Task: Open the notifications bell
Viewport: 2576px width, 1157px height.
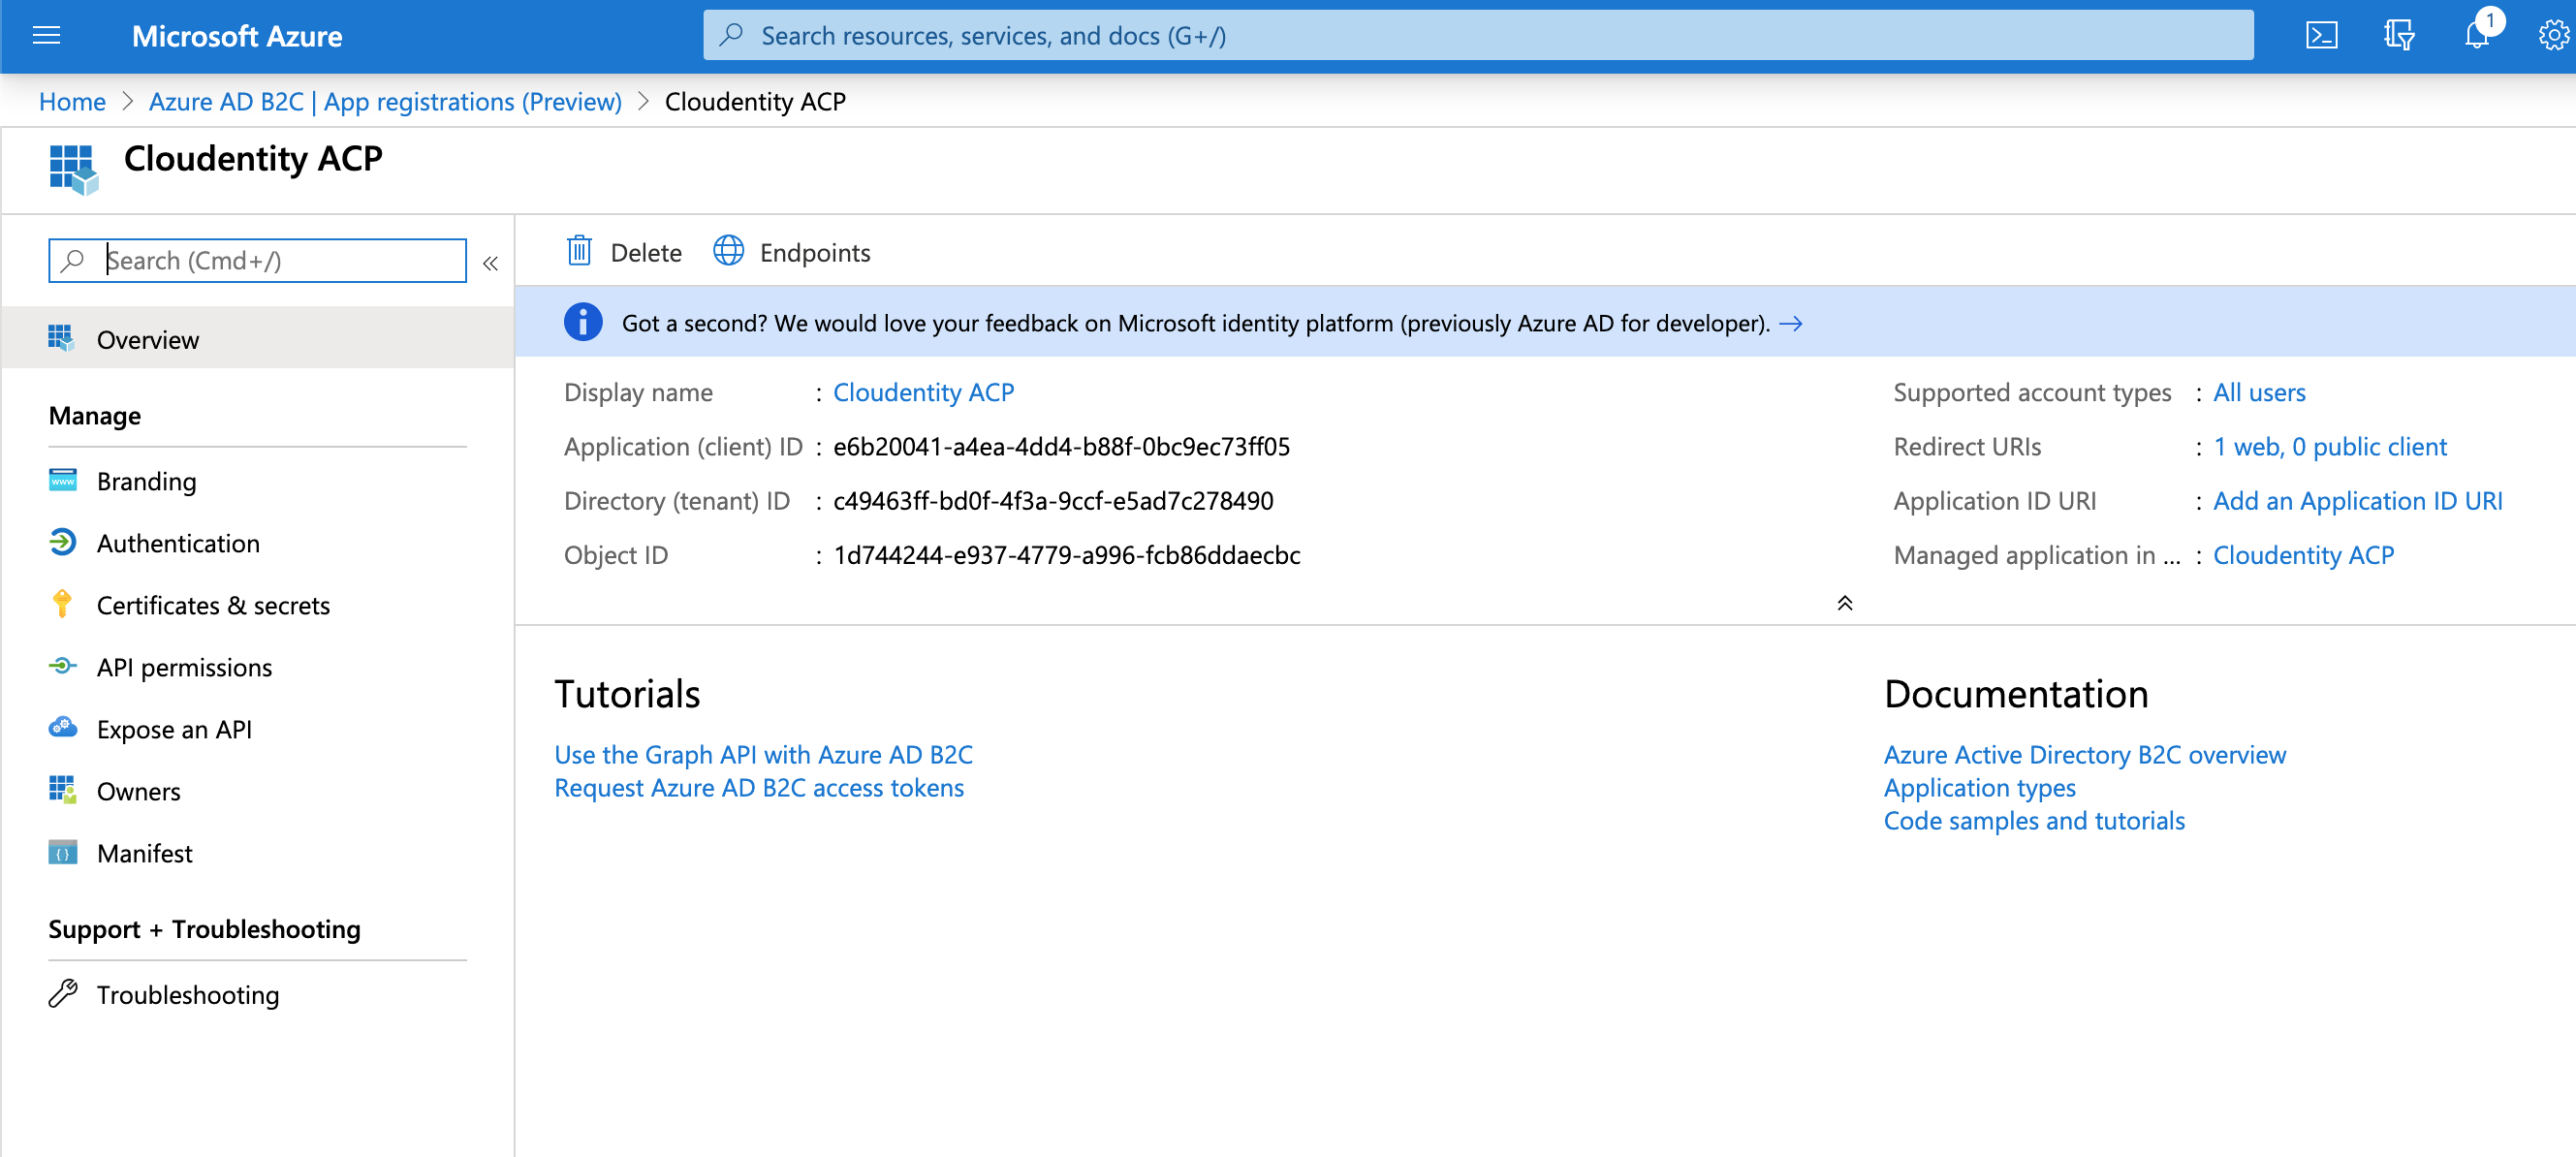Action: [2477, 36]
